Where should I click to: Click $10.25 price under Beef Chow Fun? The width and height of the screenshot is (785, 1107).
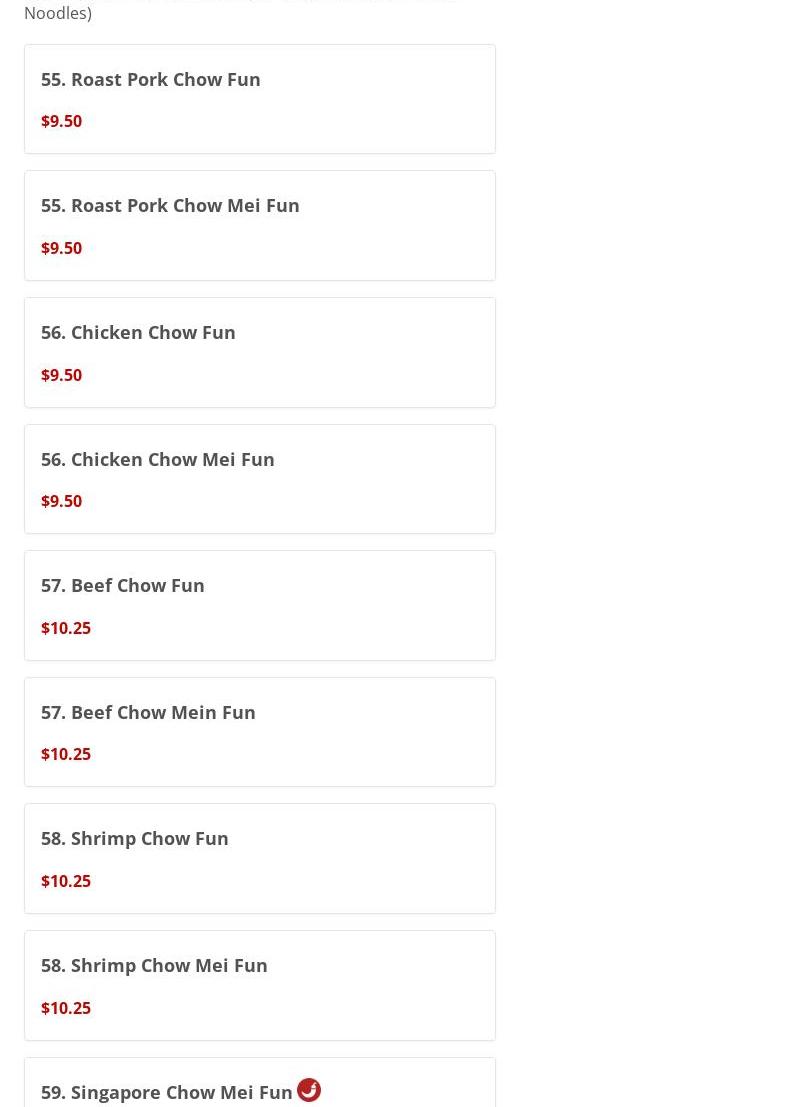66,628
